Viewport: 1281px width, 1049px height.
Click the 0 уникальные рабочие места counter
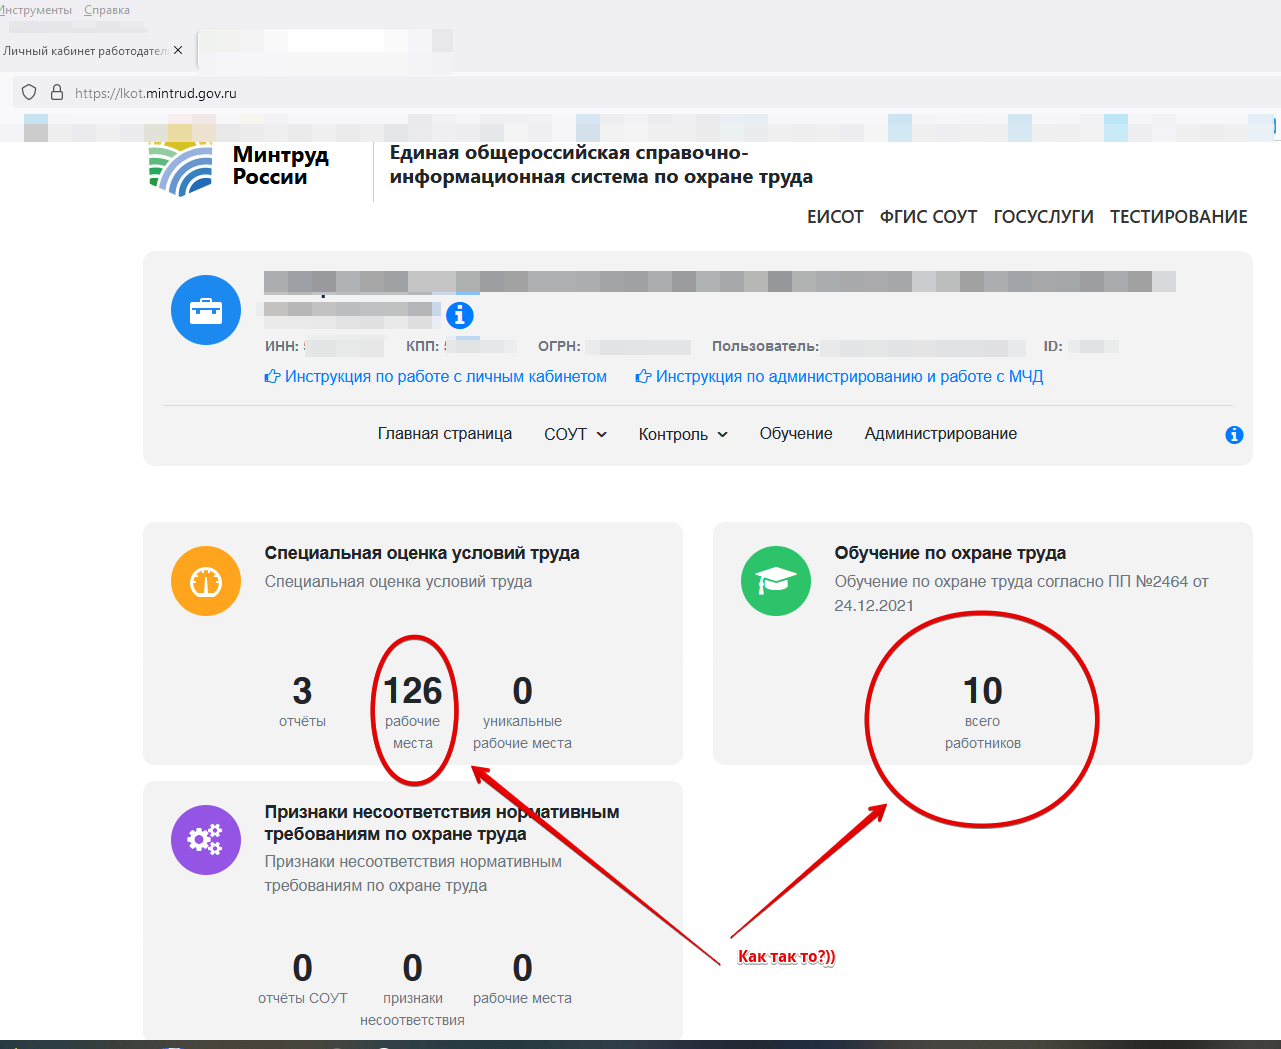point(522,711)
